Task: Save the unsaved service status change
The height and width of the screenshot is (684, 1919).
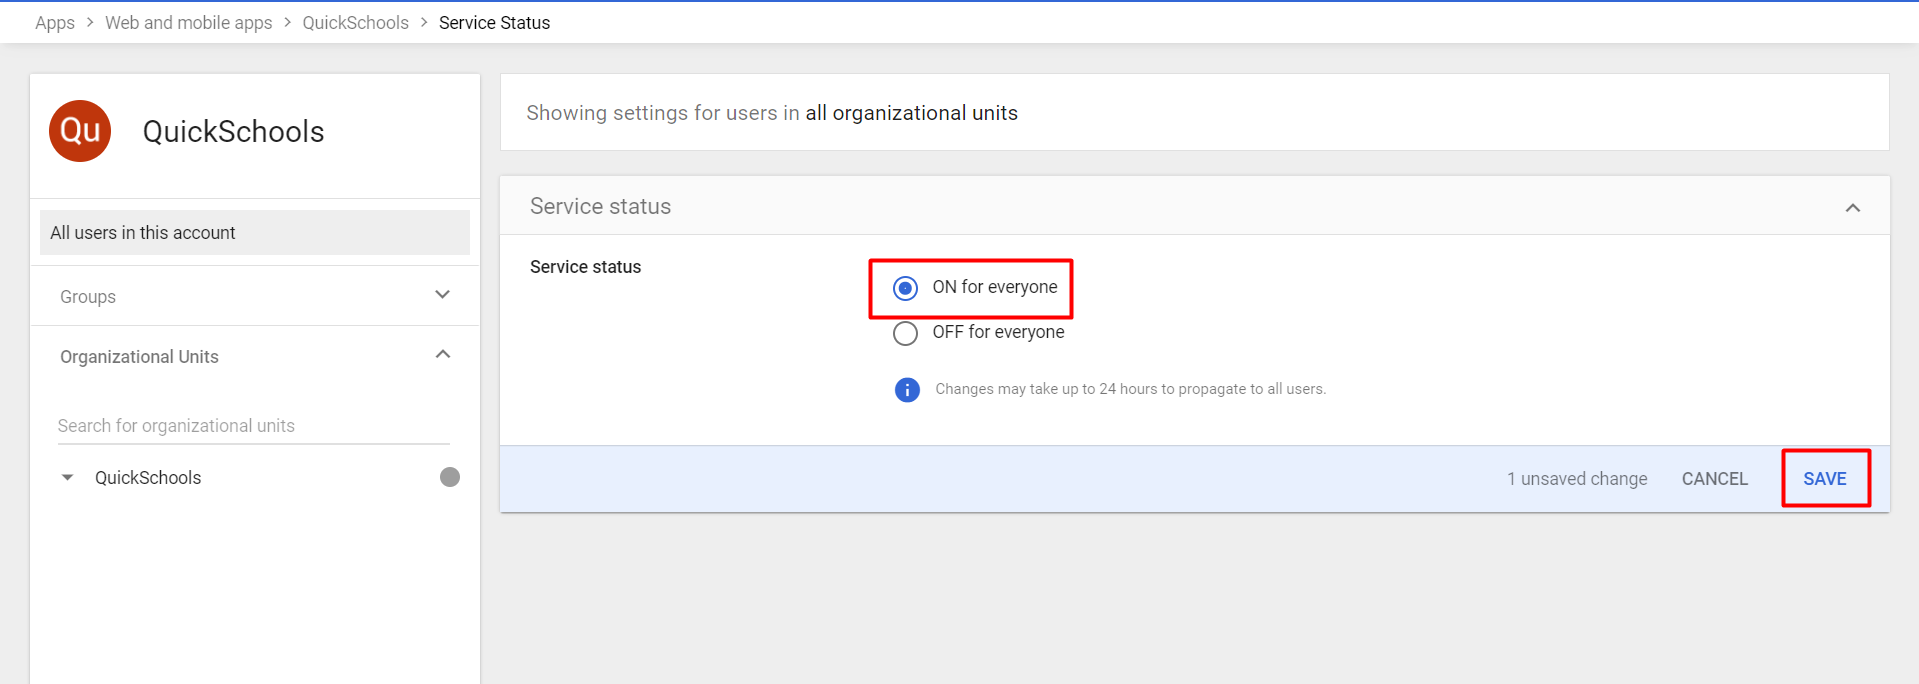Action: [1825, 479]
